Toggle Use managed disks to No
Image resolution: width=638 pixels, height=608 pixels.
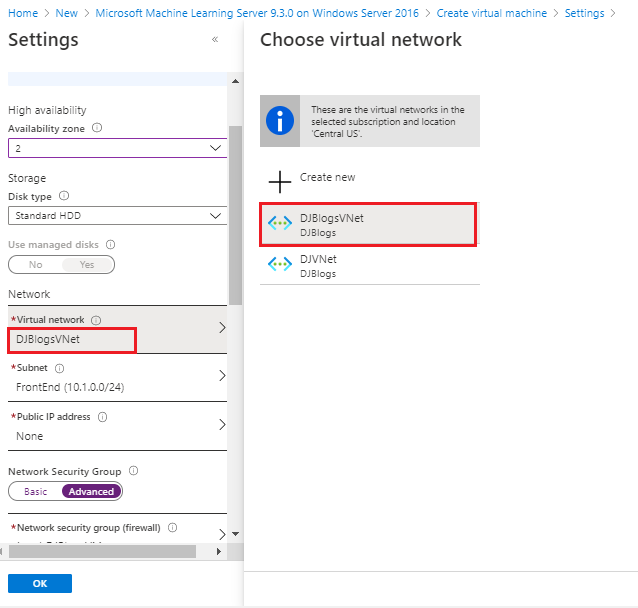click(x=36, y=265)
